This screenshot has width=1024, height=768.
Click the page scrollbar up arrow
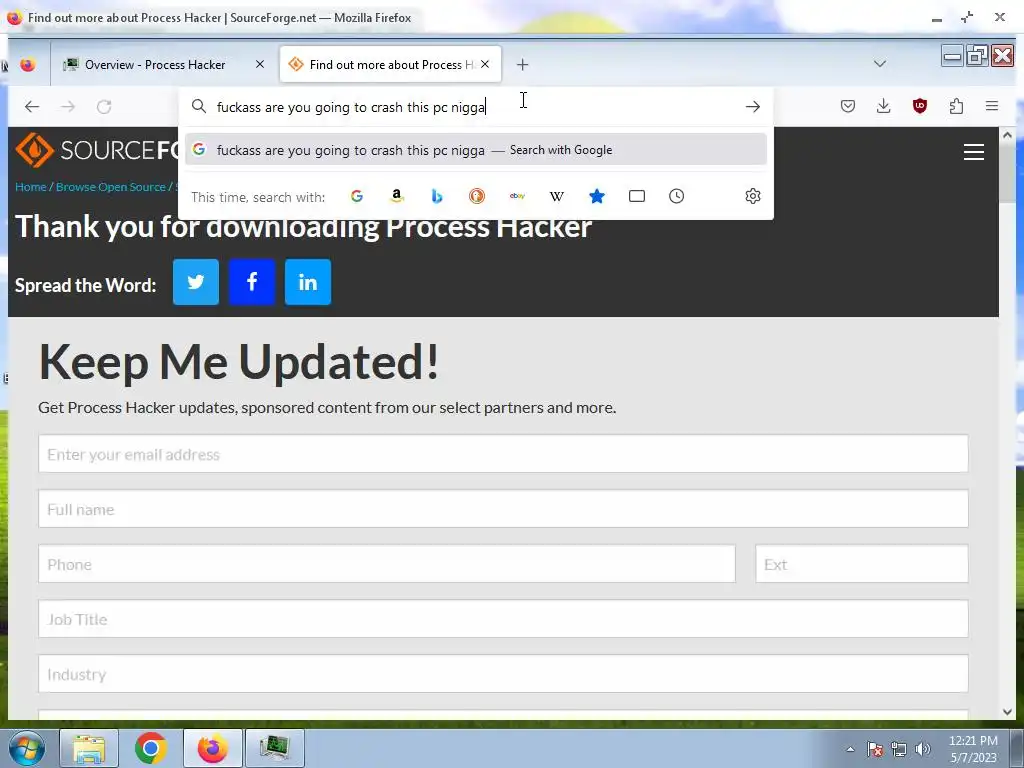(1007, 135)
